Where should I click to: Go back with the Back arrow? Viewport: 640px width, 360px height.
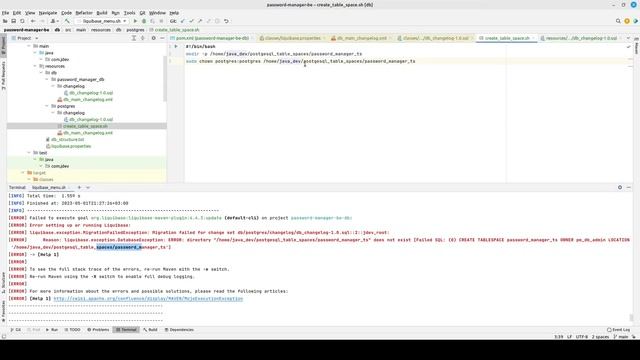33,21
